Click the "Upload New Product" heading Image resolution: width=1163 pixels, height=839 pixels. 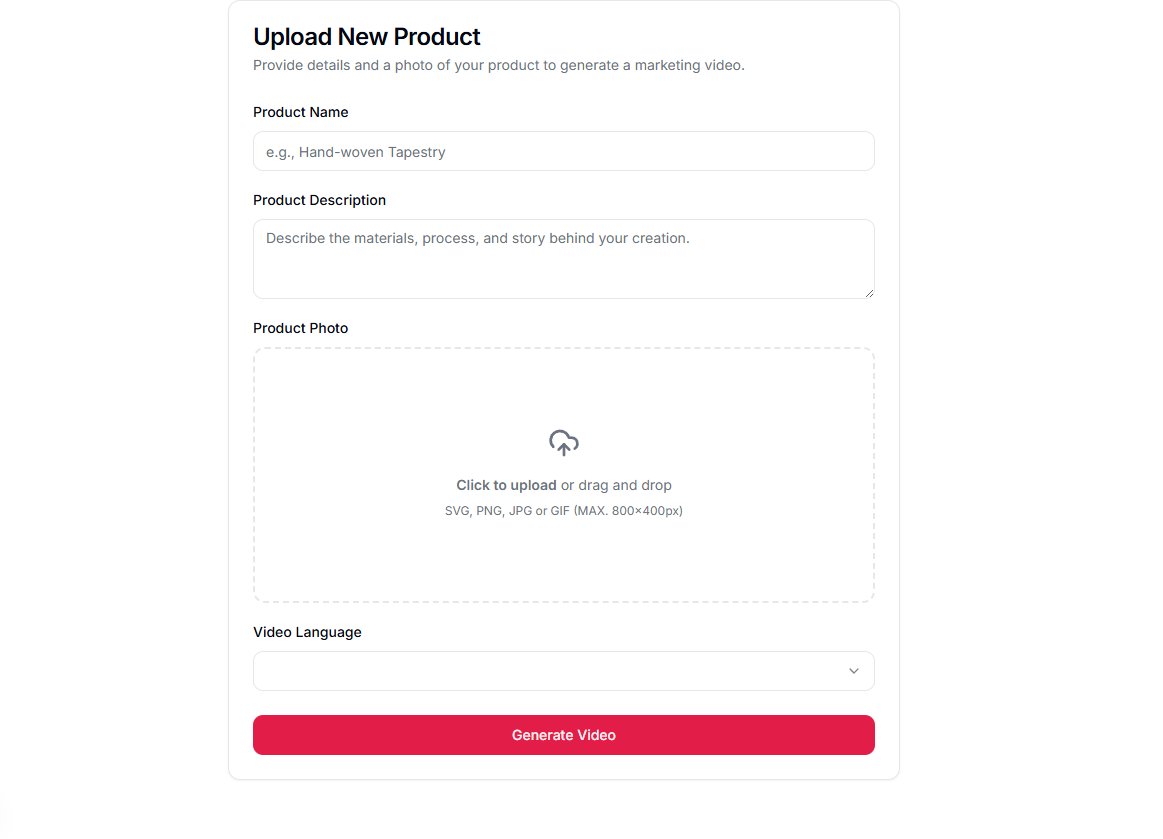click(367, 37)
